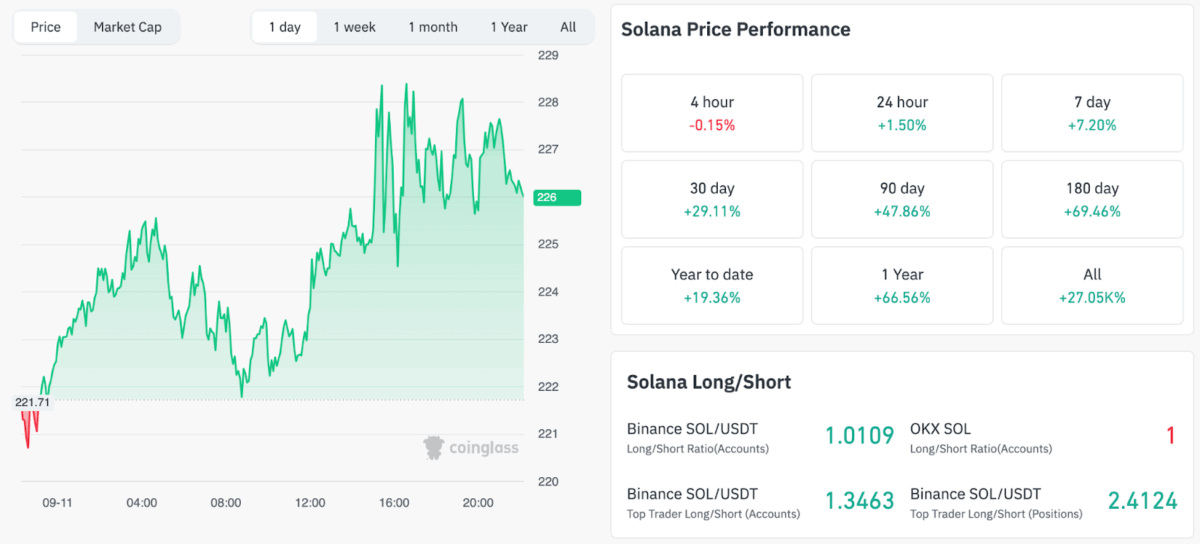
Task: Click Binance Top Trader Long/Short (Accounts) label
Action: pyautogui.click(x=713, y=503)
